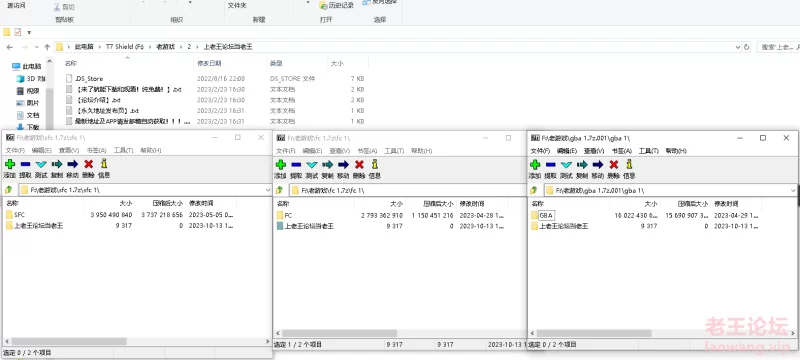Open 编辑(E) menu in fc window
The image size is (800, 360).
tap(312, 151)
